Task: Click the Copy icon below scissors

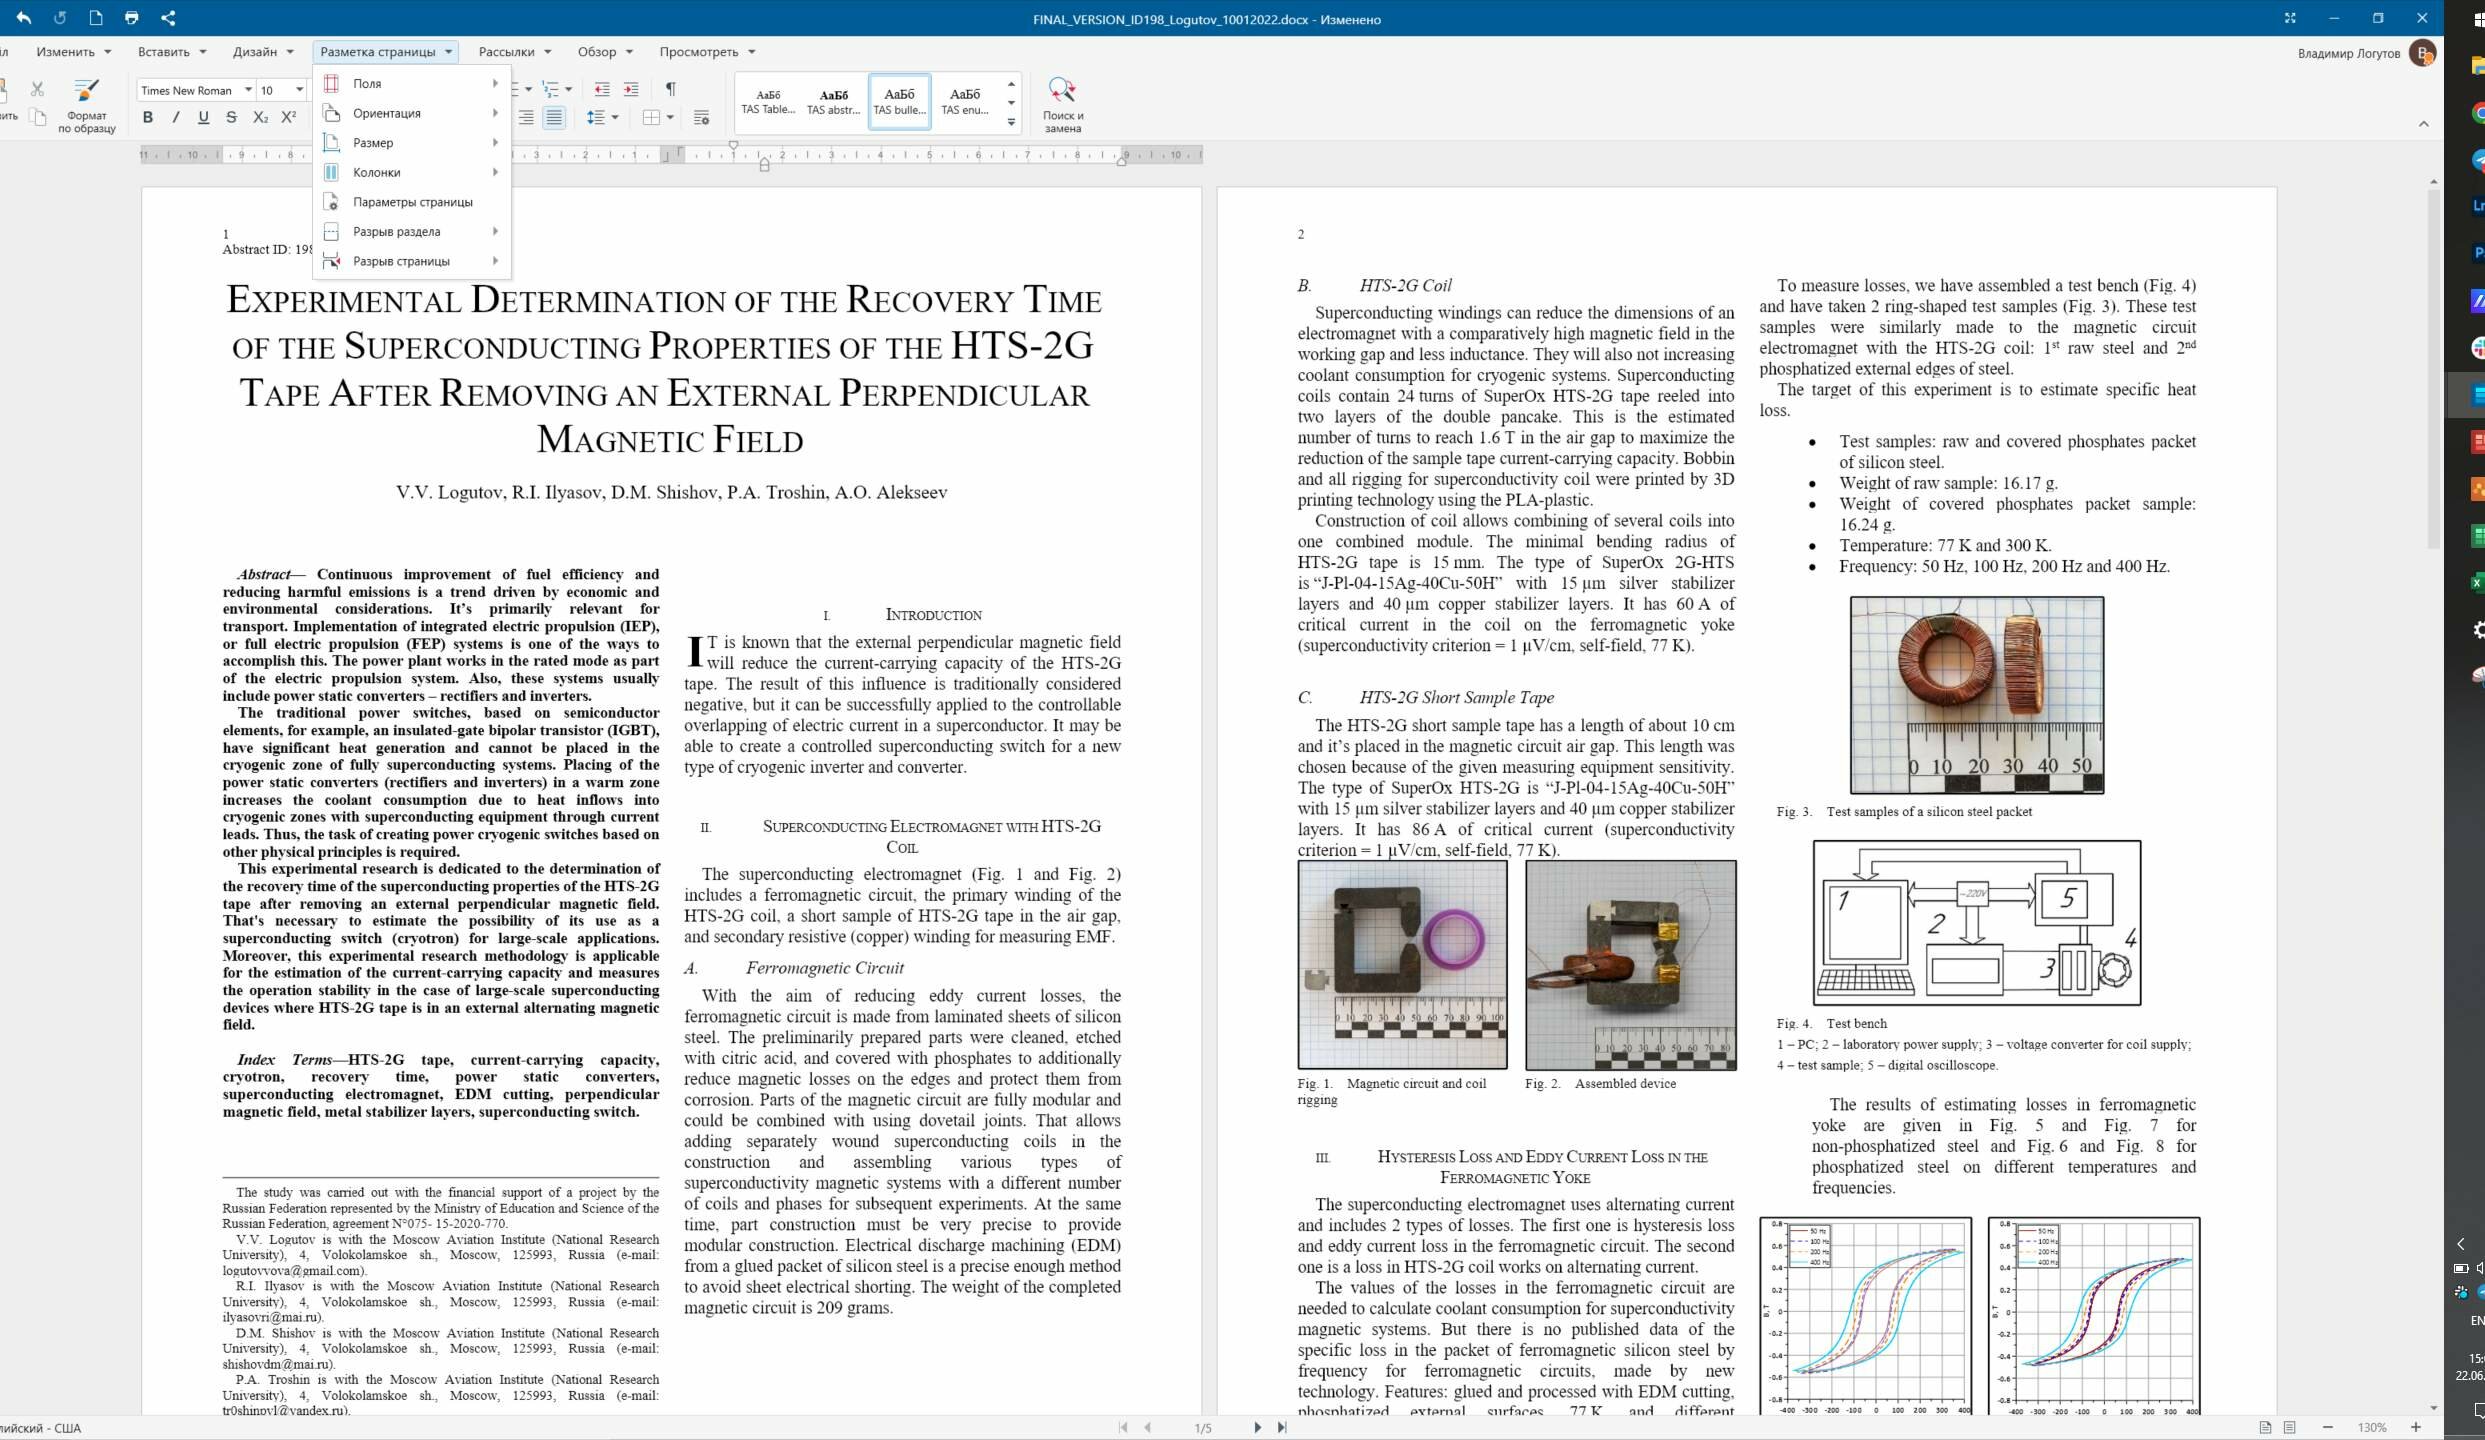Action: (37, 118)
